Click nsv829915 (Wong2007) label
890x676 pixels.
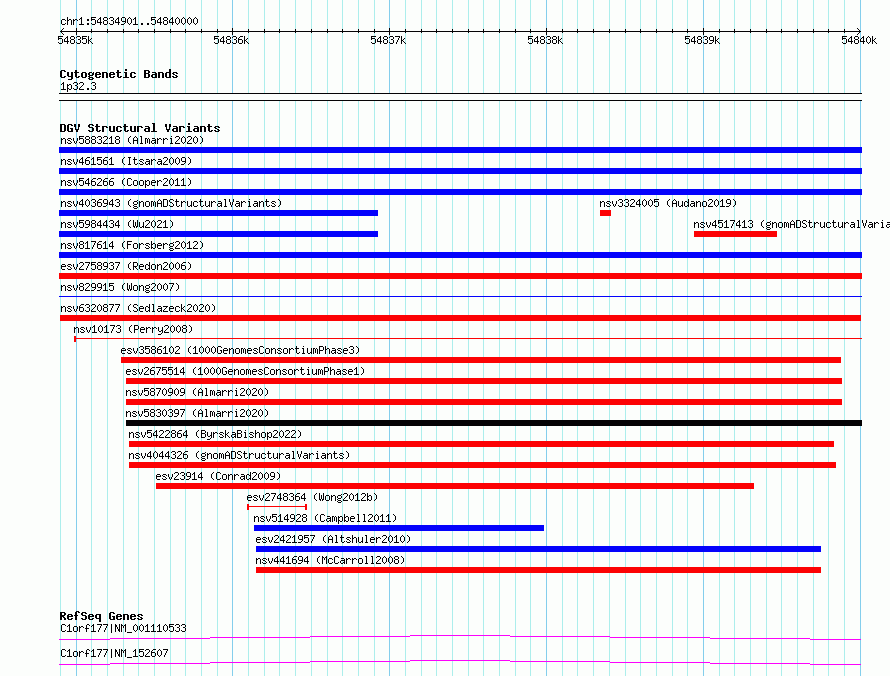pyautogui.click(x=120, y=287)
